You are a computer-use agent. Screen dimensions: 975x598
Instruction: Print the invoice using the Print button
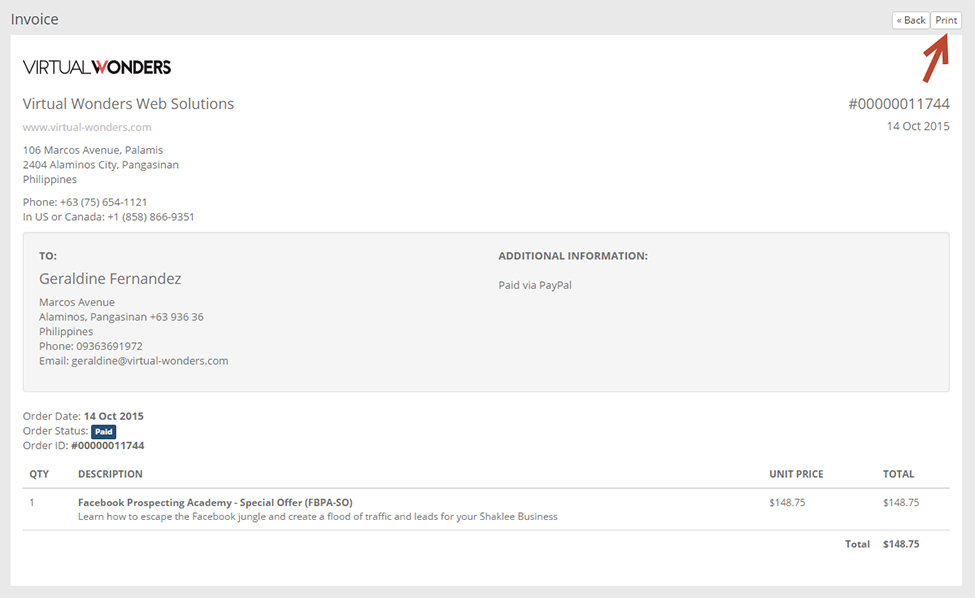point(946,20)
